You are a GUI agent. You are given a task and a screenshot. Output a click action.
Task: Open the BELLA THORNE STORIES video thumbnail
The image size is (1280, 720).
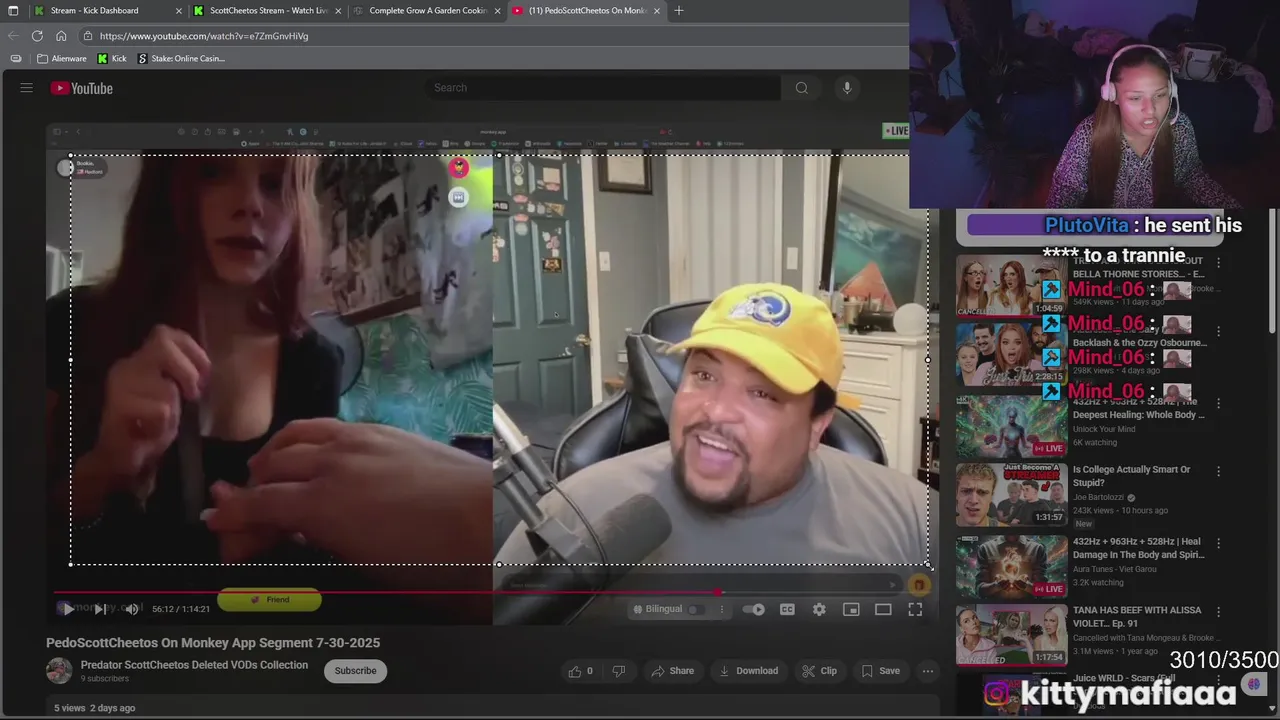(1011, 285)
